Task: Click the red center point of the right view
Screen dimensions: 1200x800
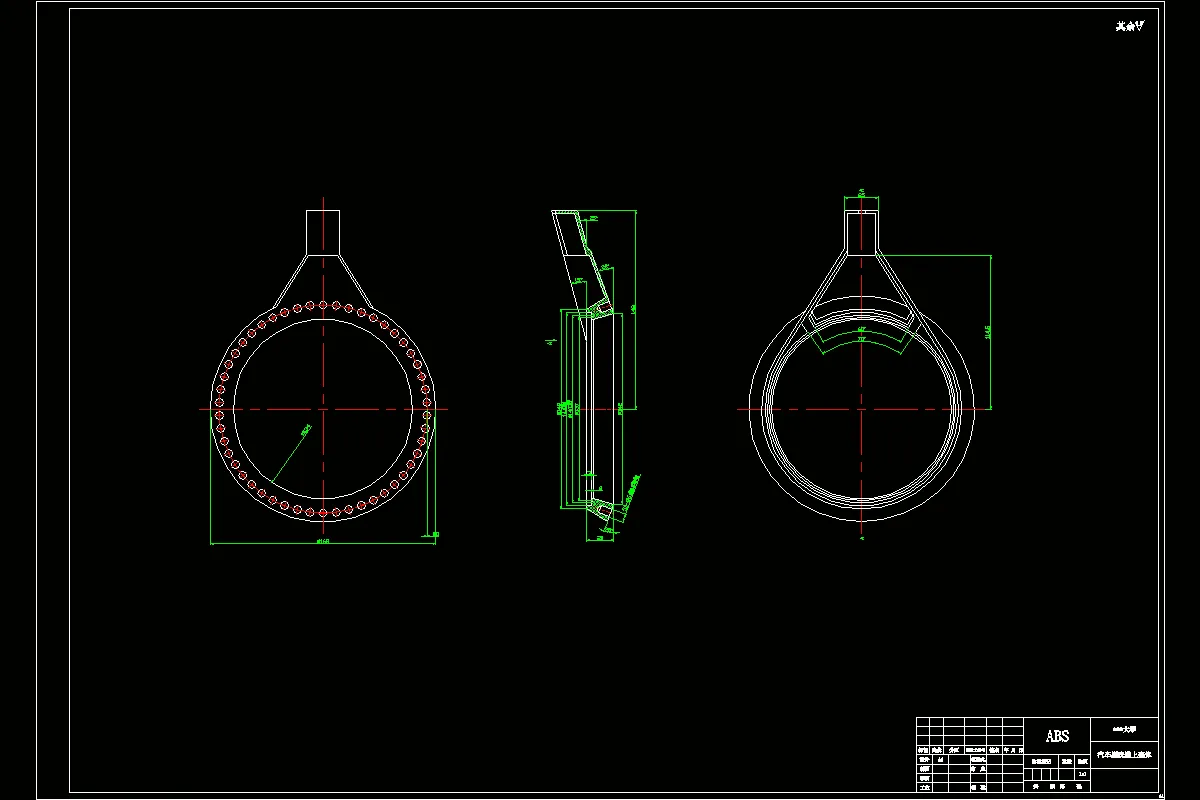Action: point(861,409)
